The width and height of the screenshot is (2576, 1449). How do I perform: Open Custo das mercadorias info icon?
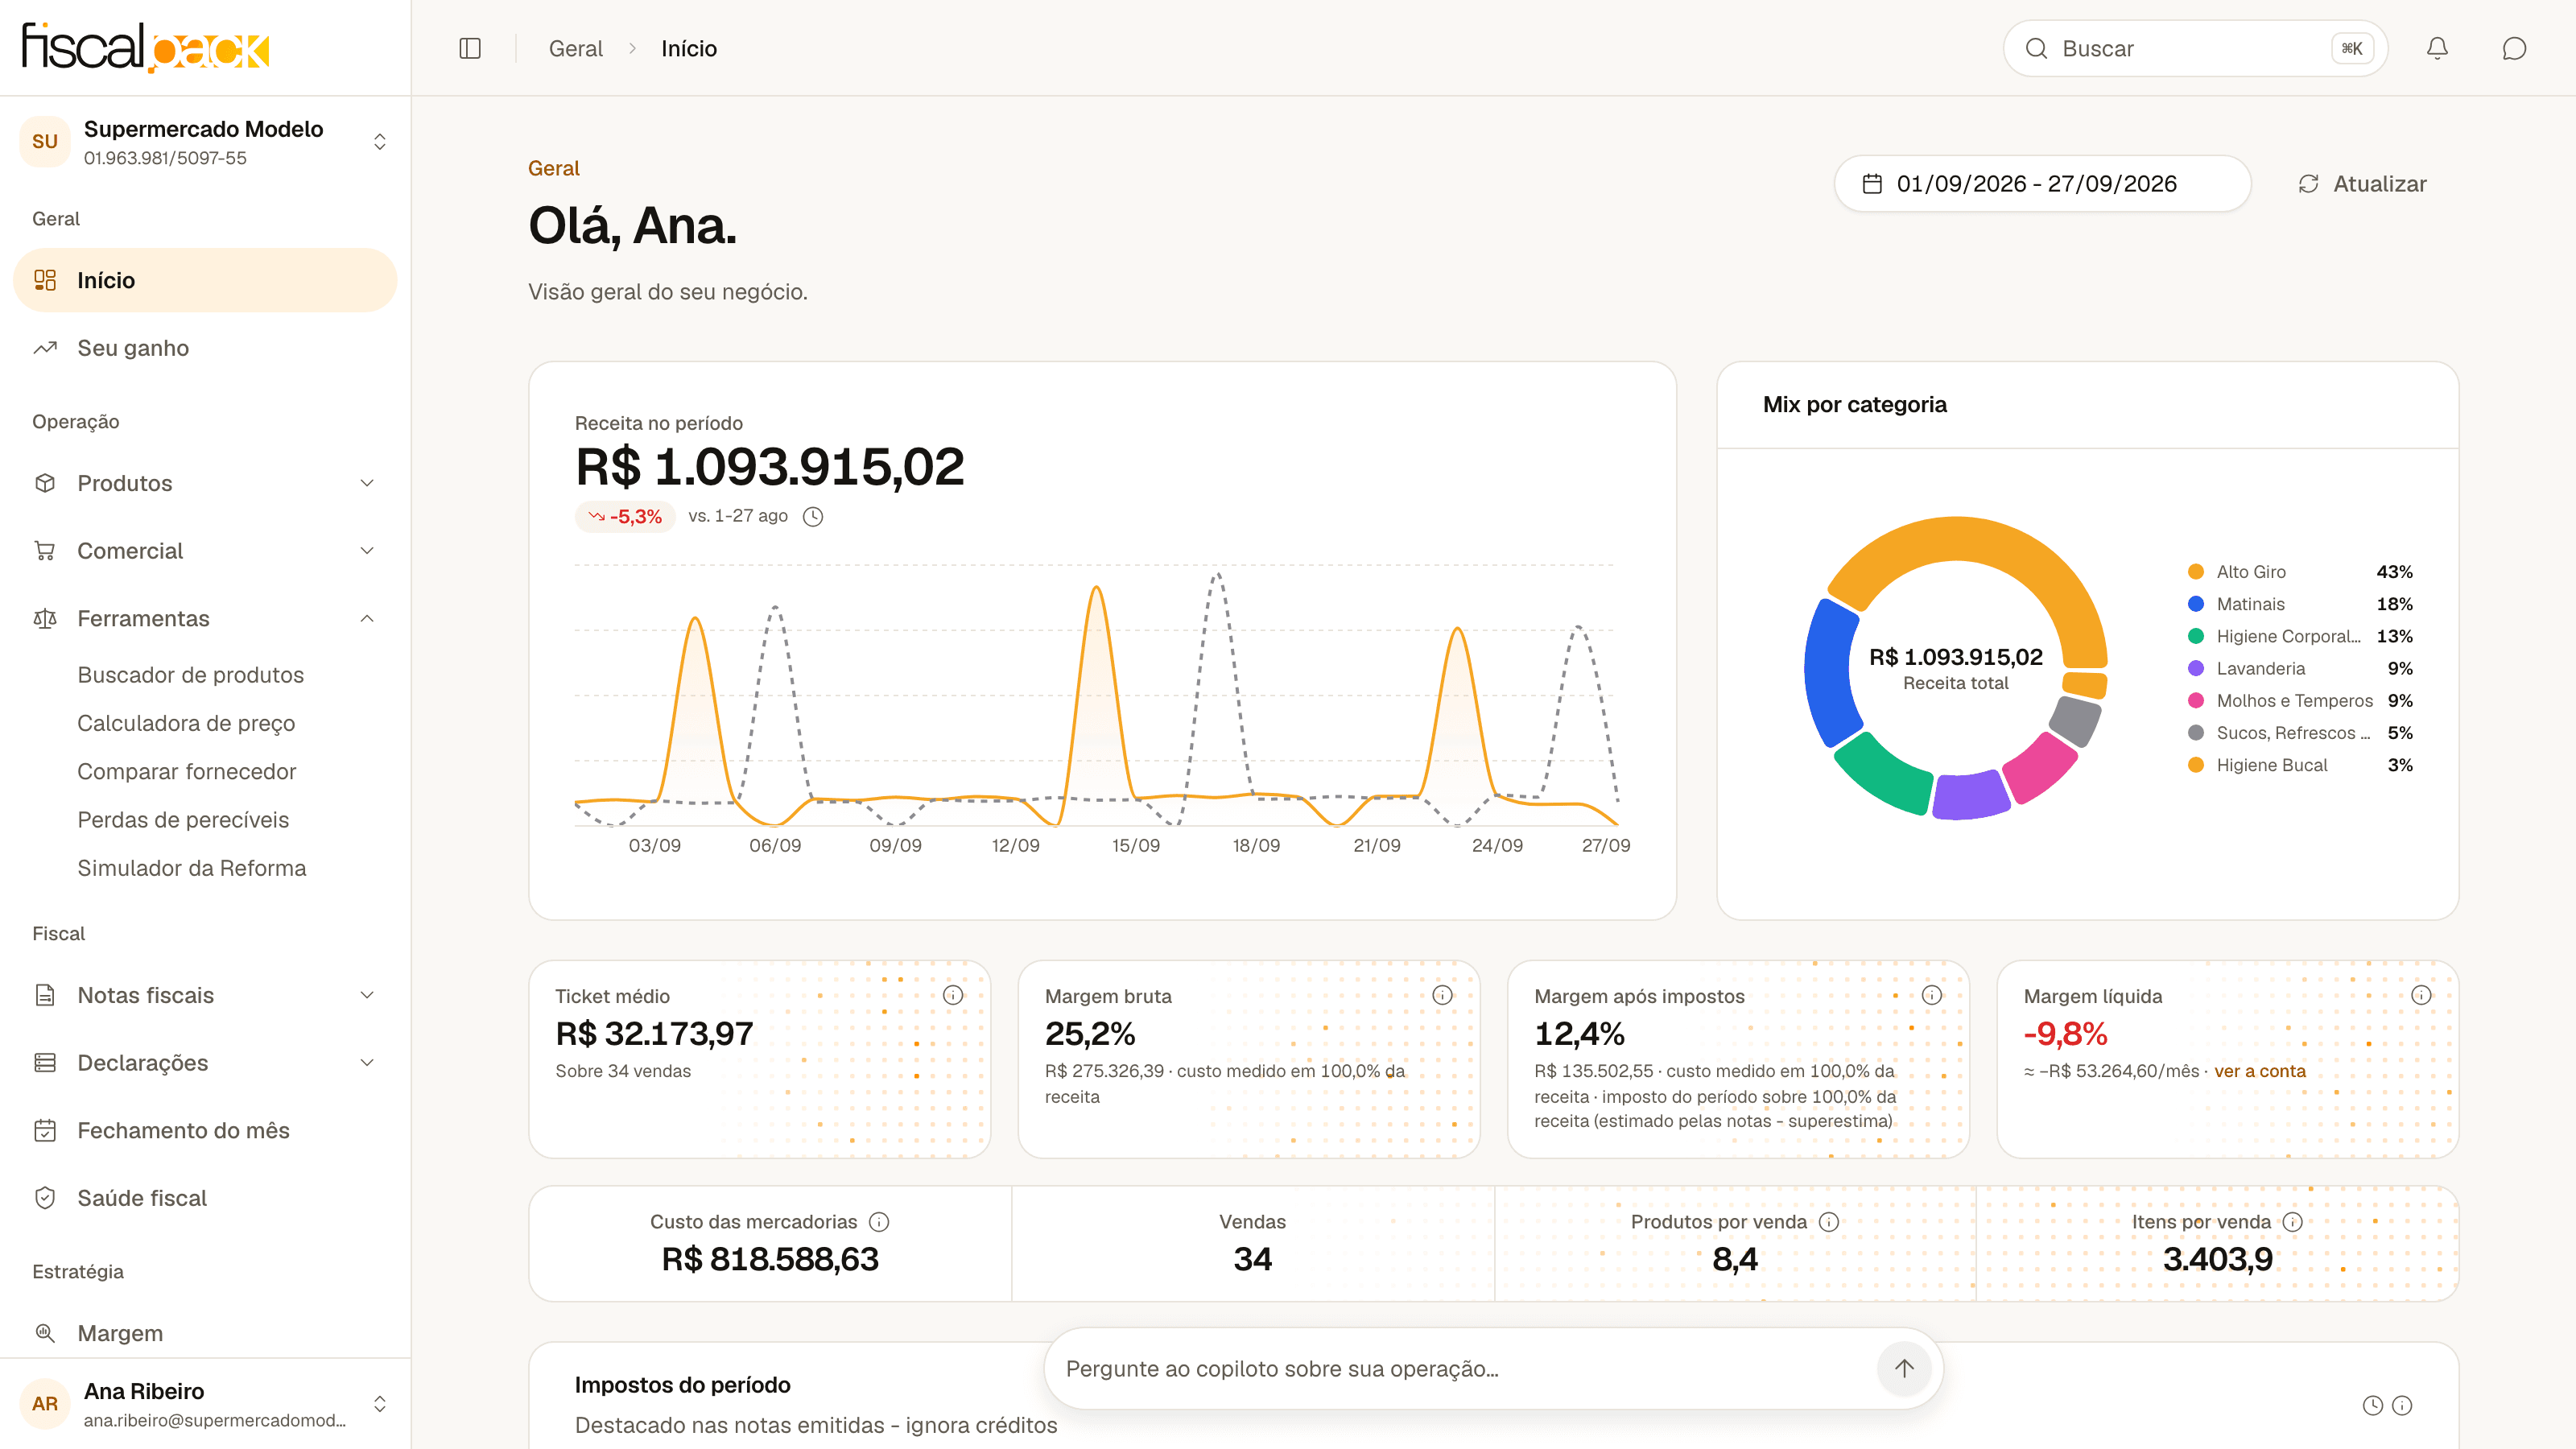click(x=879, y=1222)
